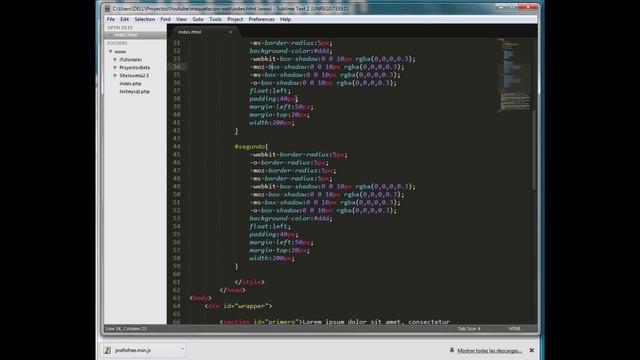The height and width of the screenshot is (360, 640).
Task: Click line number 34 in gutter
Action: coord(176,67)
